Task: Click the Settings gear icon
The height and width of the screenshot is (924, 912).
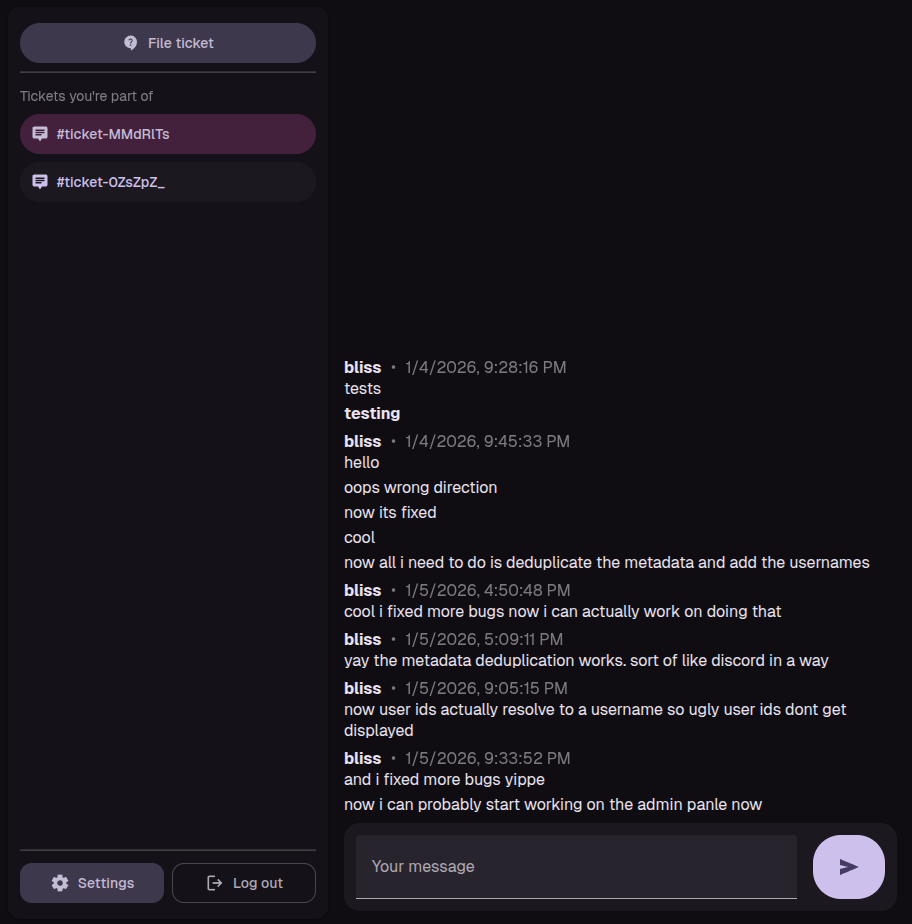Action: pyautogui.click(x=60, y=883)
